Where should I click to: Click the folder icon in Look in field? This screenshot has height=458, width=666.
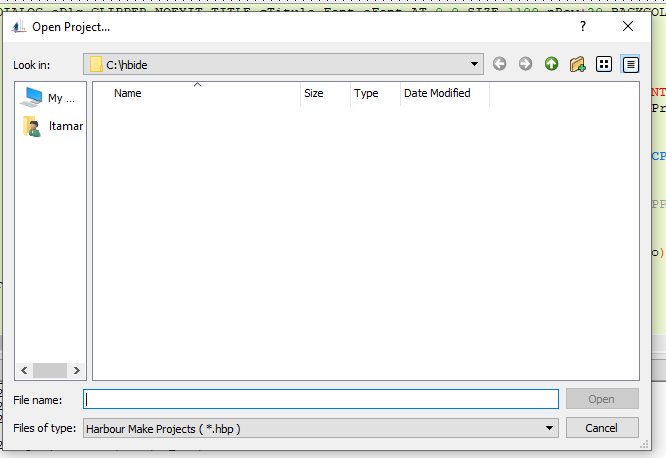pos(96,65)
